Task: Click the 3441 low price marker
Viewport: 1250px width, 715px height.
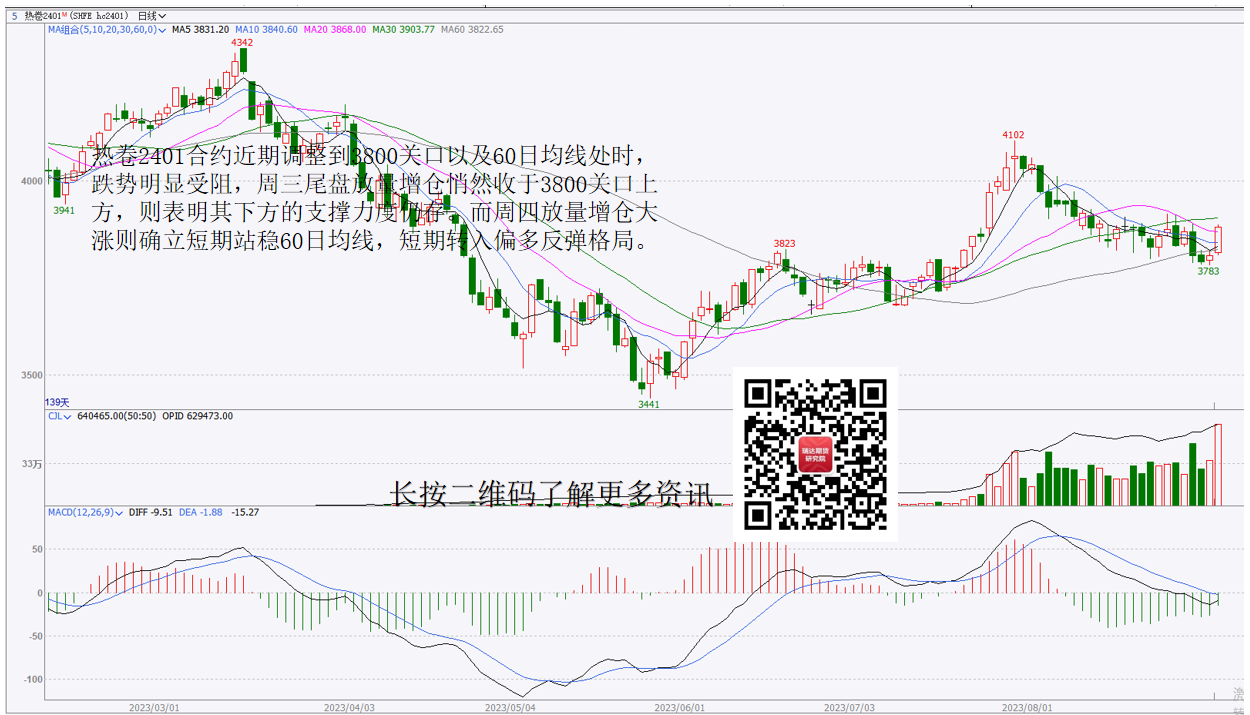Action: pos(649,404)
